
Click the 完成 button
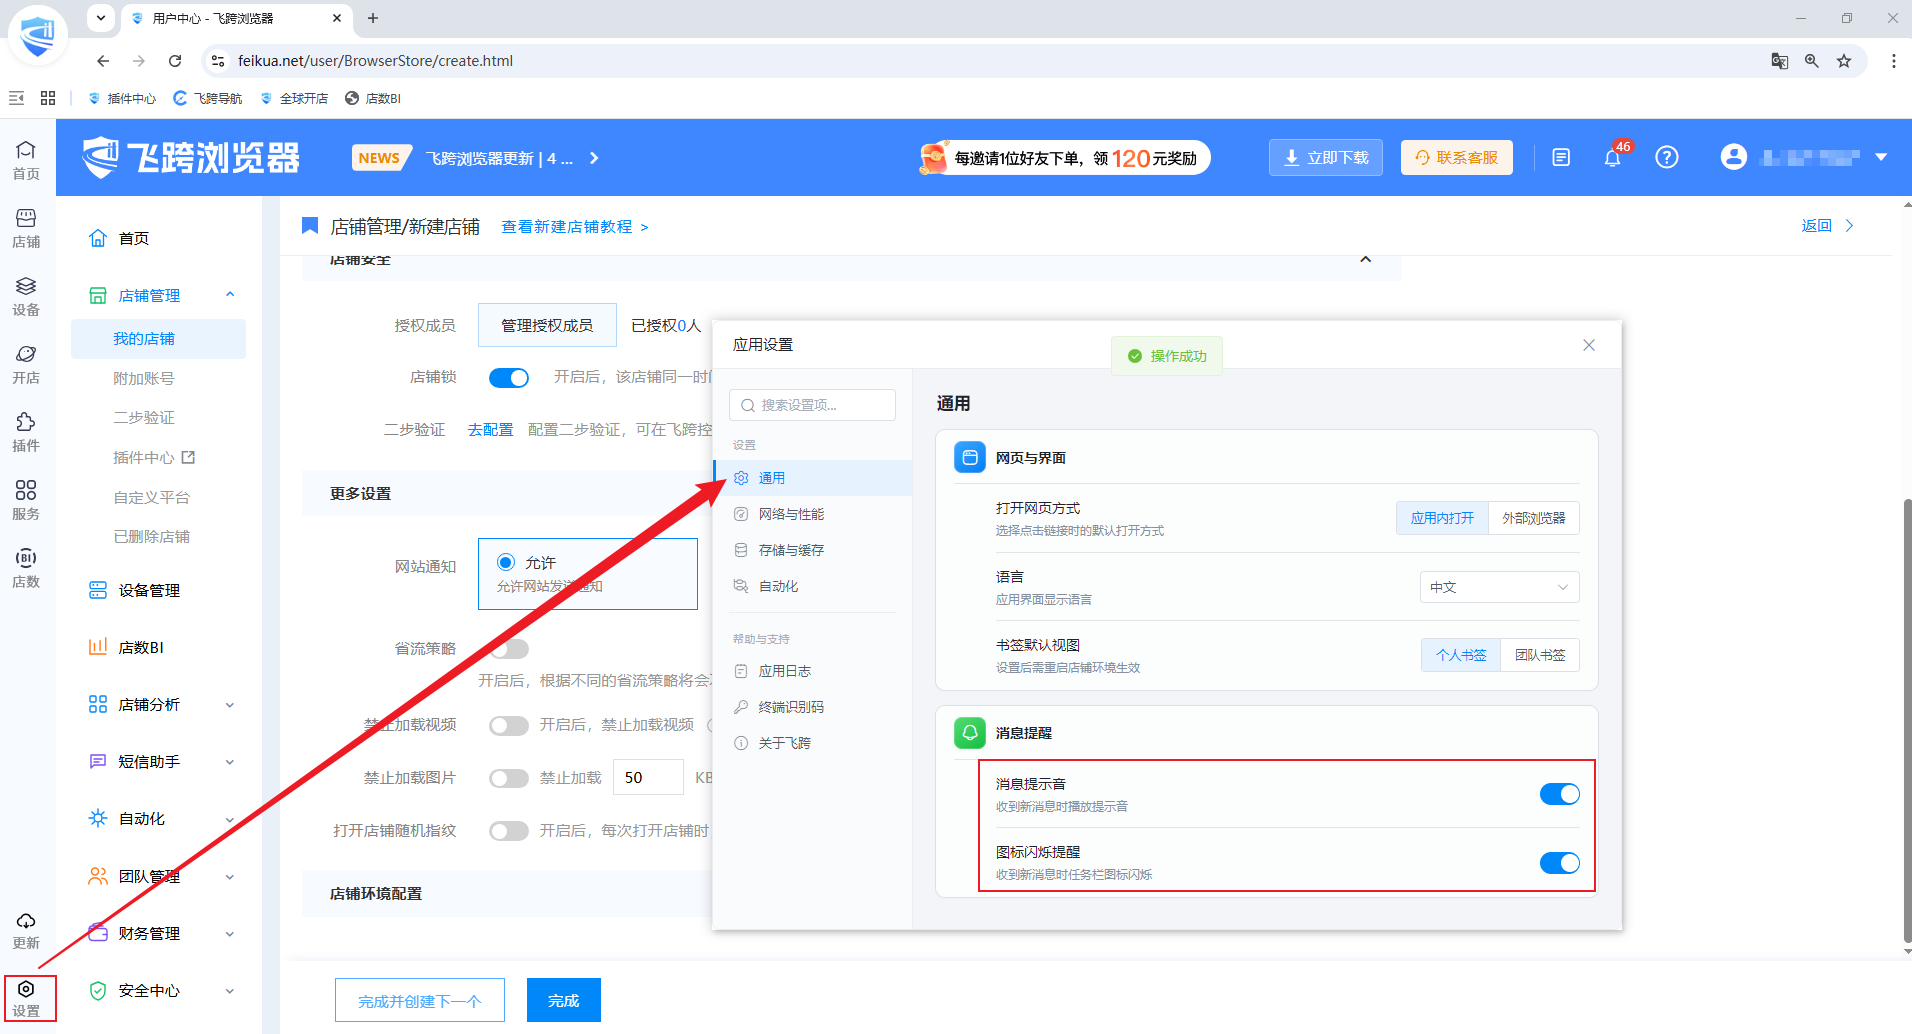coord(564,1000)
